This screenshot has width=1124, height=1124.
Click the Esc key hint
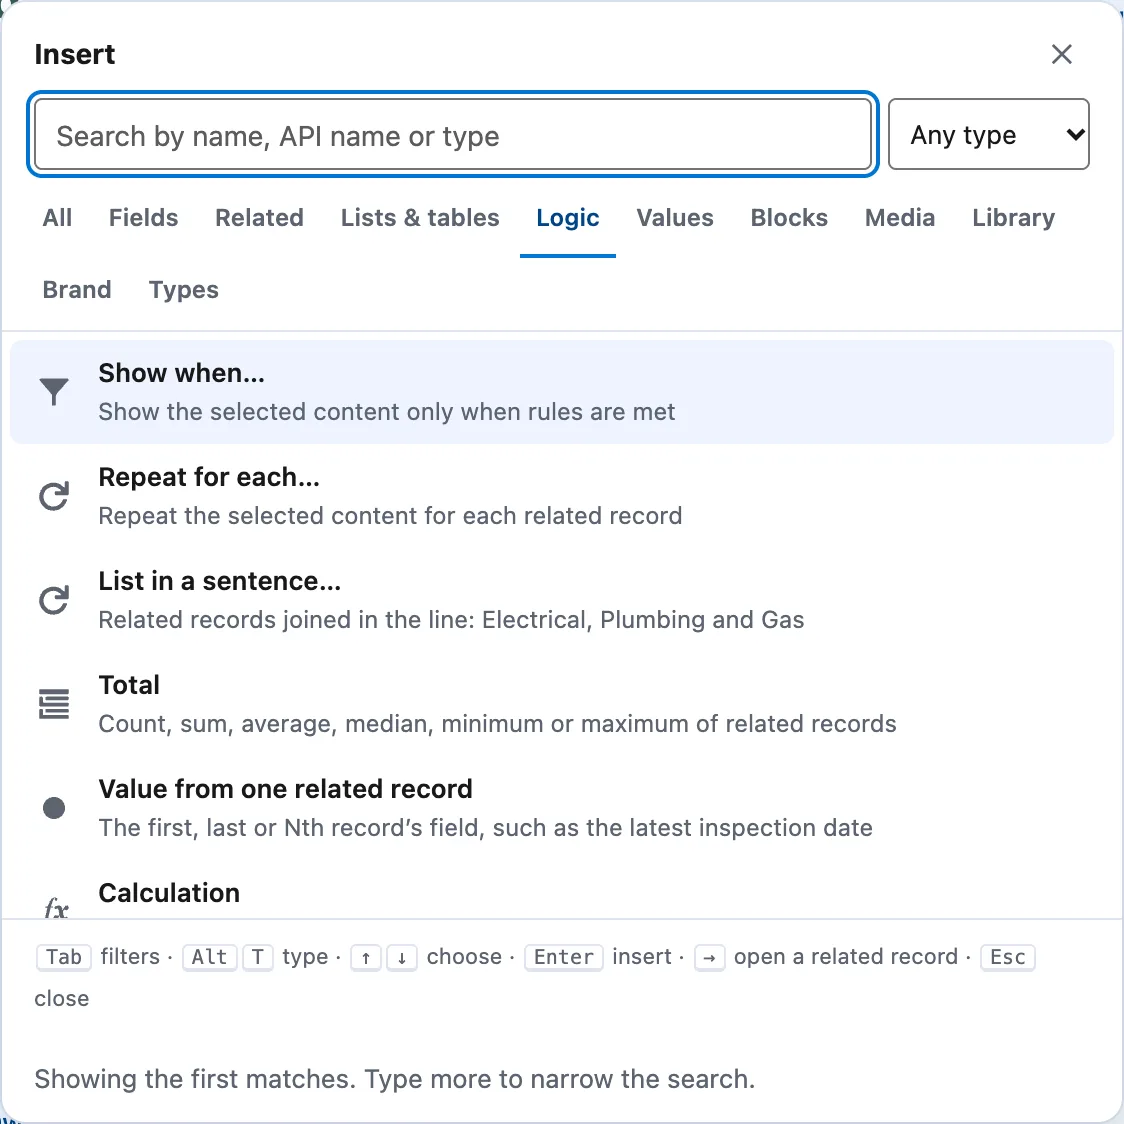(1008, 957)
